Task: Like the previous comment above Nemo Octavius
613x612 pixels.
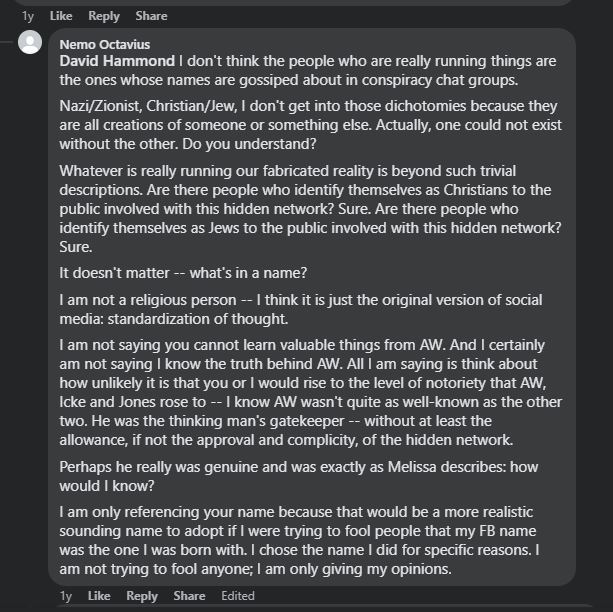Action: pos(61,16)
